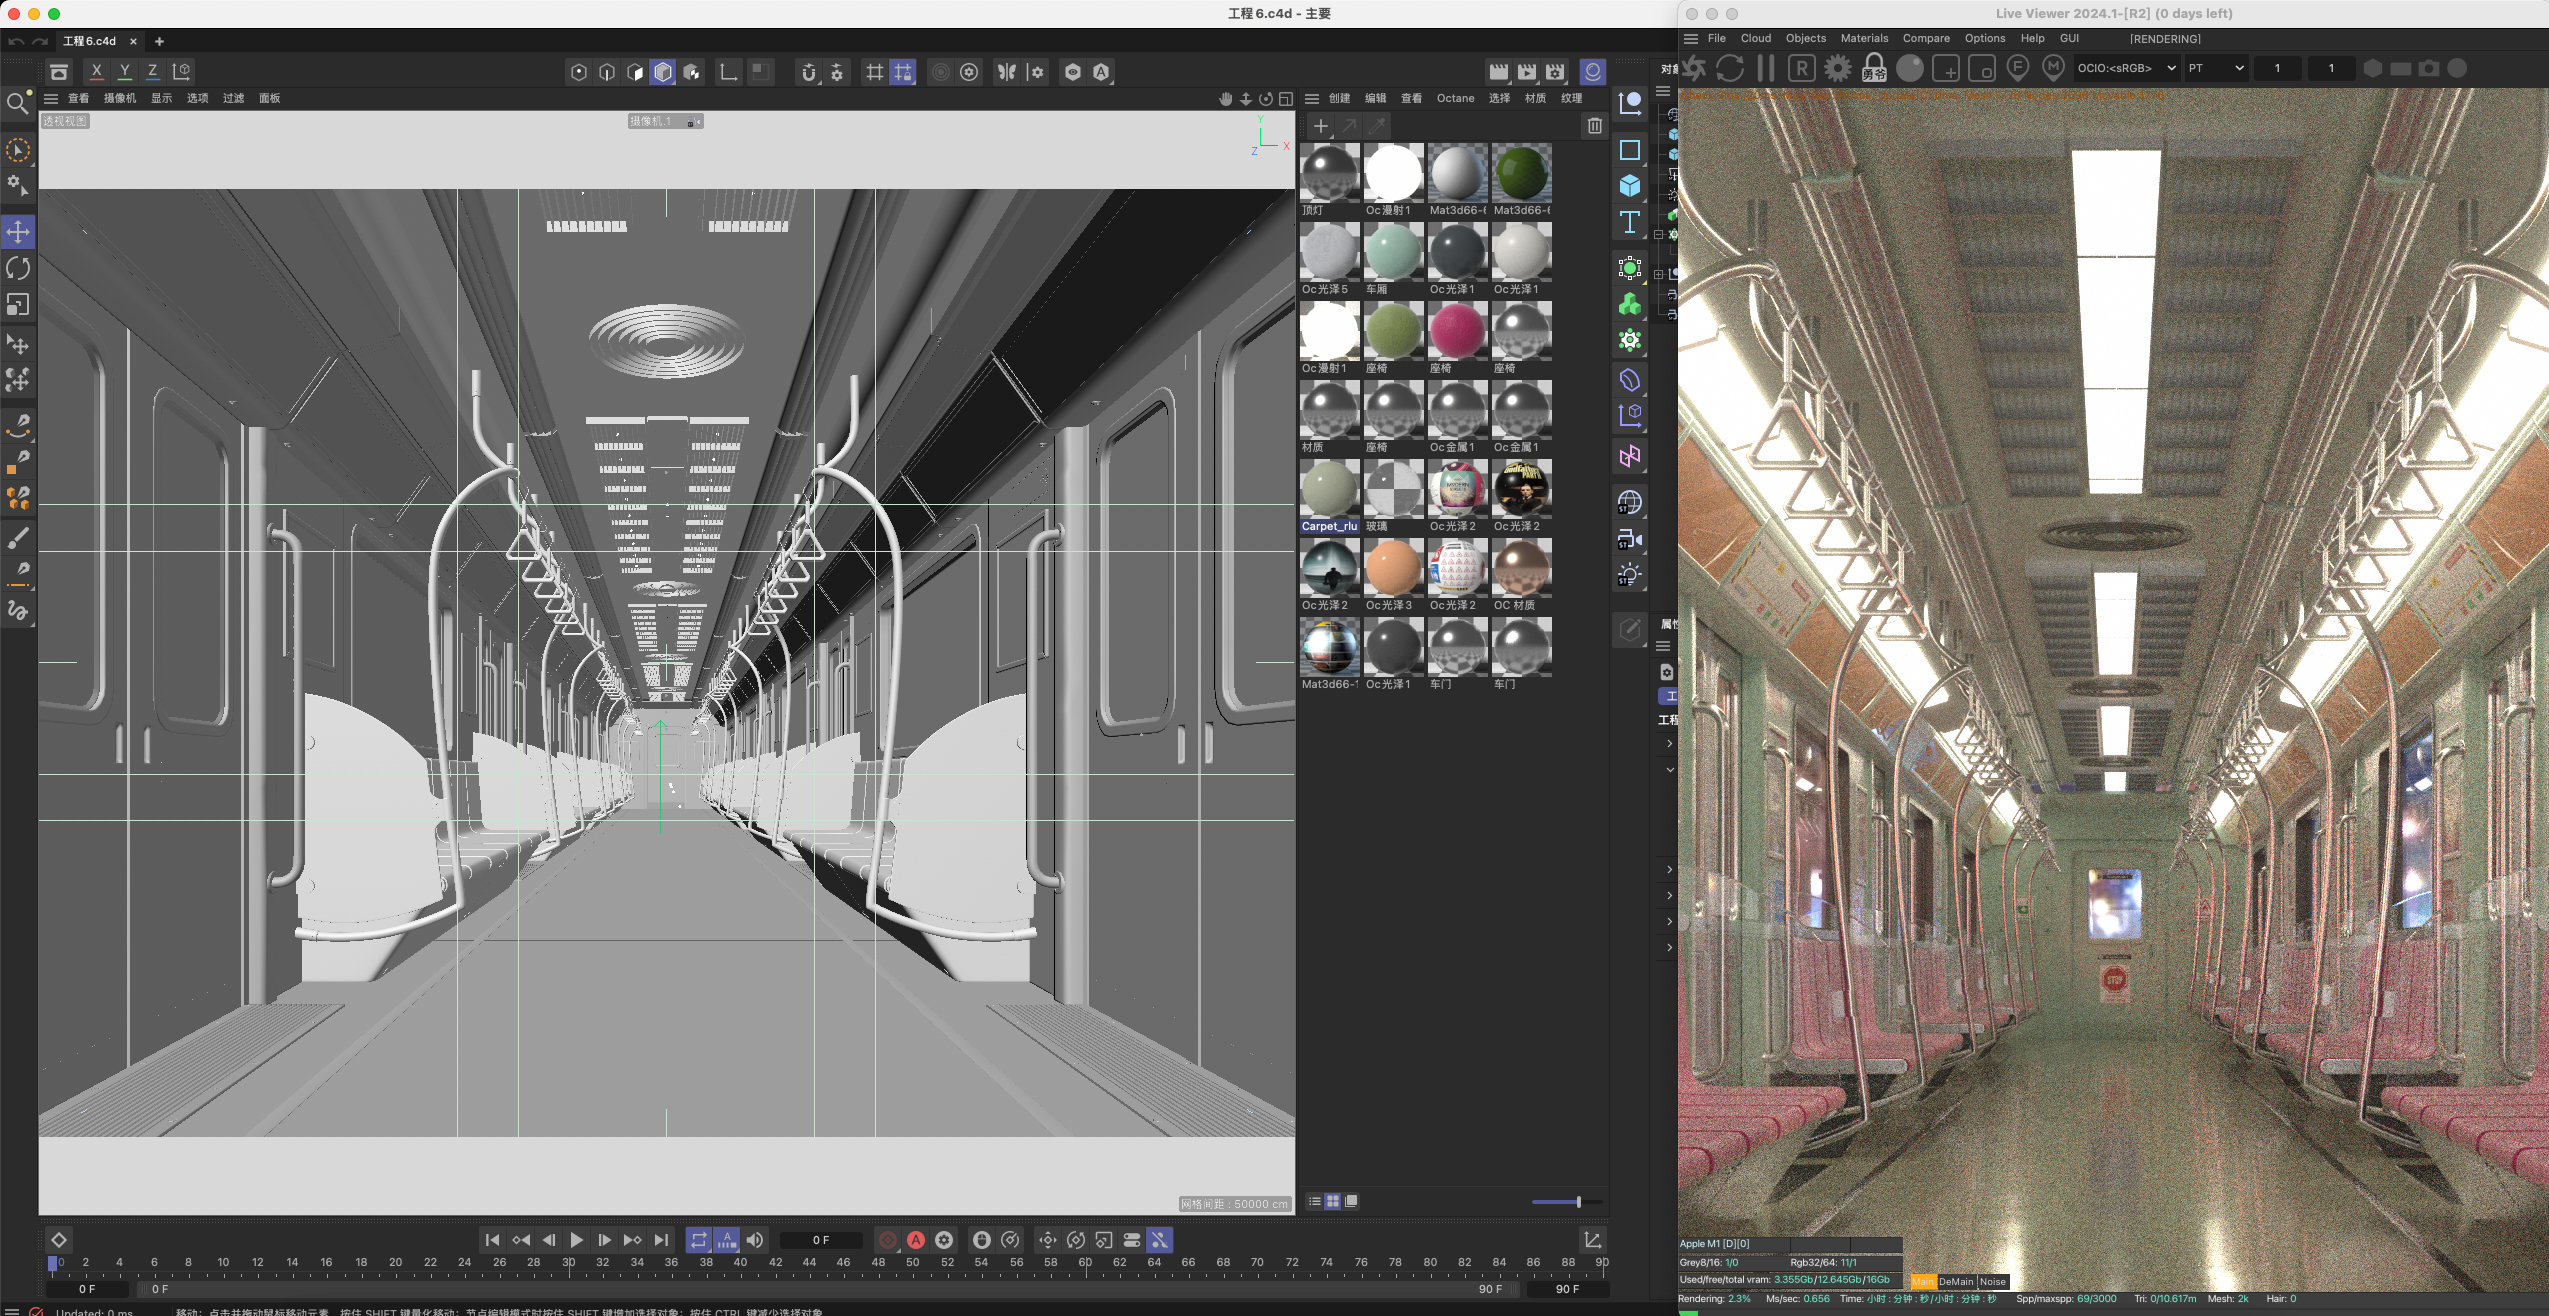Open material manager hamburger menu beside 创建
Screen dimensions: 2549x1316
1311,98
